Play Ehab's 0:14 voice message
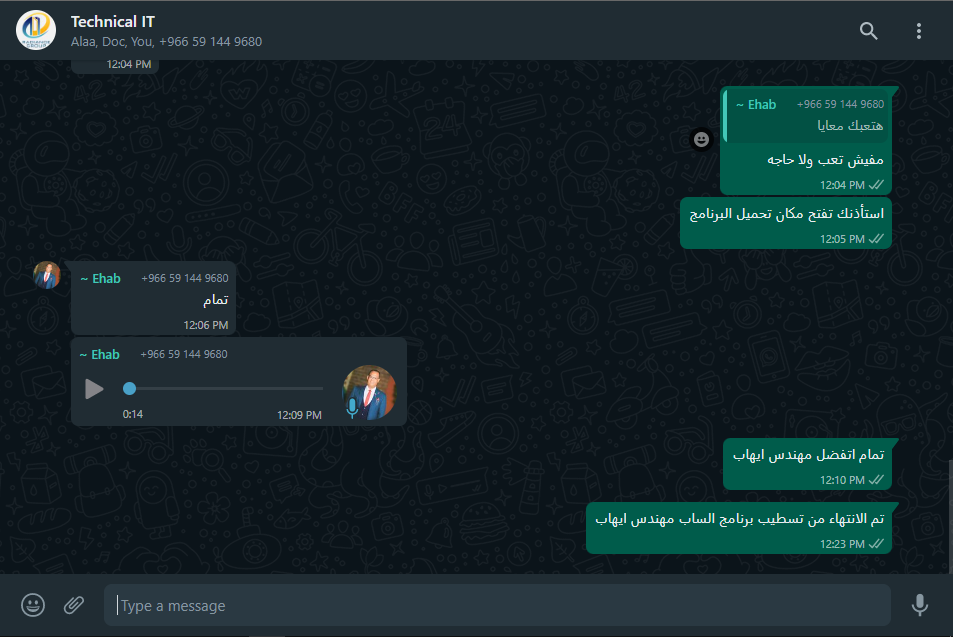953x637 pixels. (x=94, y=389)
